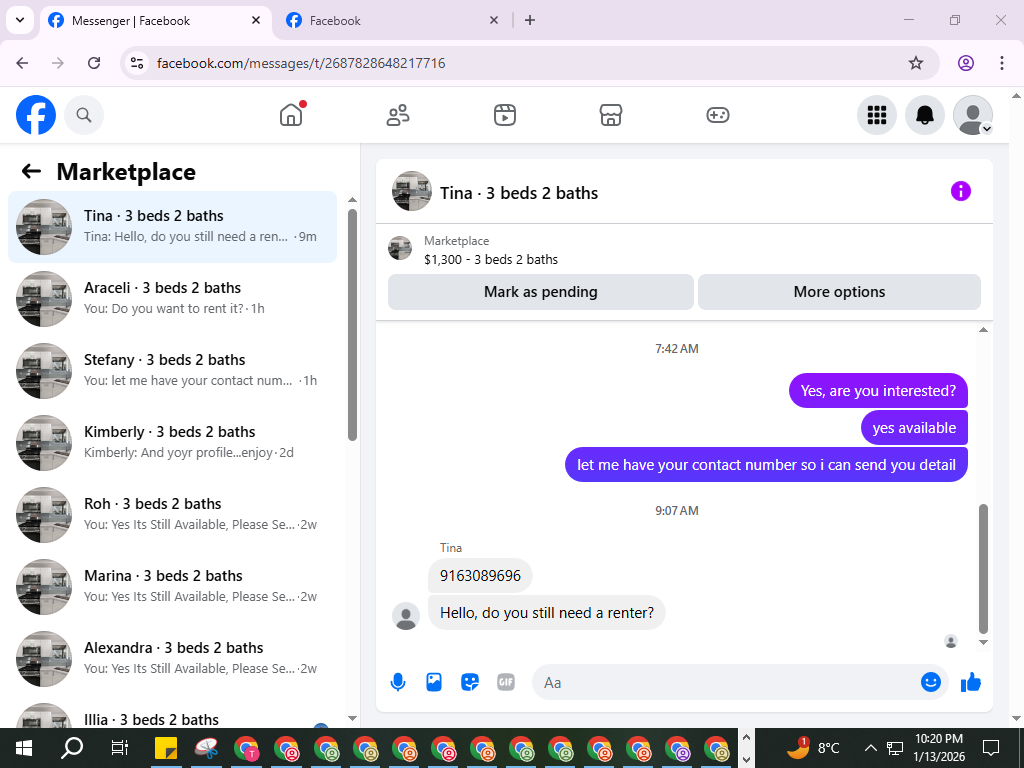Open the Marina conversation
This screenshot has width=1024, height=768.
click(x=172, y=586)
